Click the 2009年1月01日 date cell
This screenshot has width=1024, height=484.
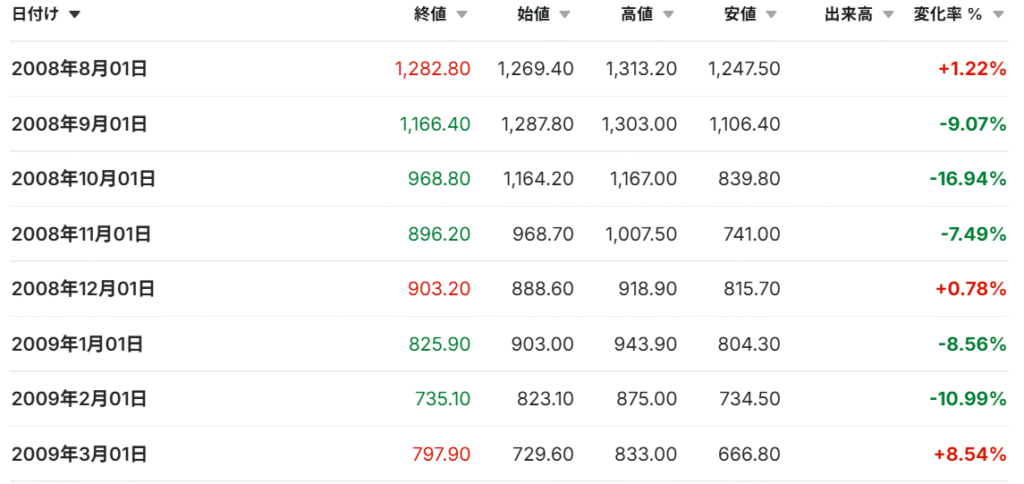[77, 344]
